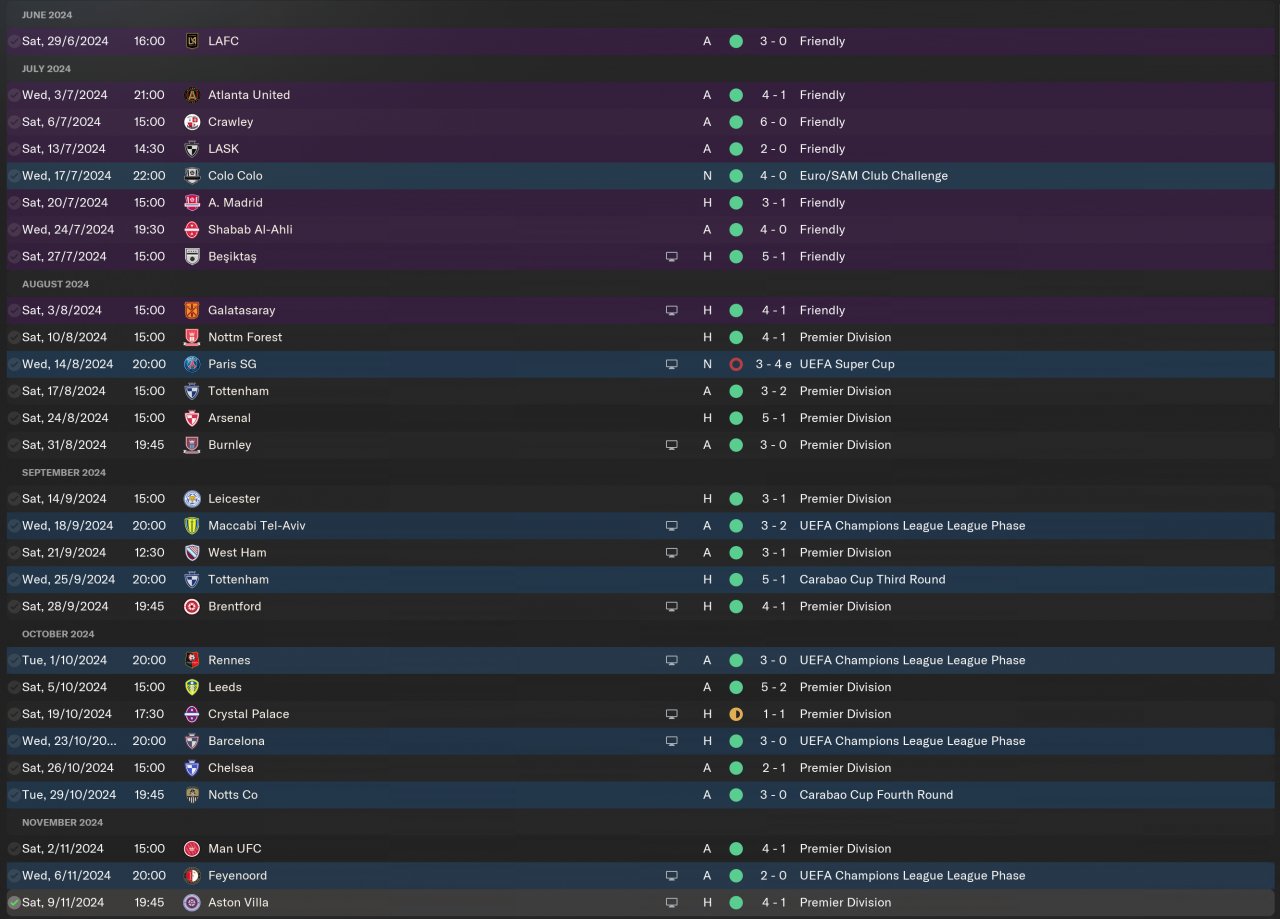Toggle the checkmark beside the Feyenoord fixture
The width and height of the screenshot is (1280, 919).
pos(14,875)
